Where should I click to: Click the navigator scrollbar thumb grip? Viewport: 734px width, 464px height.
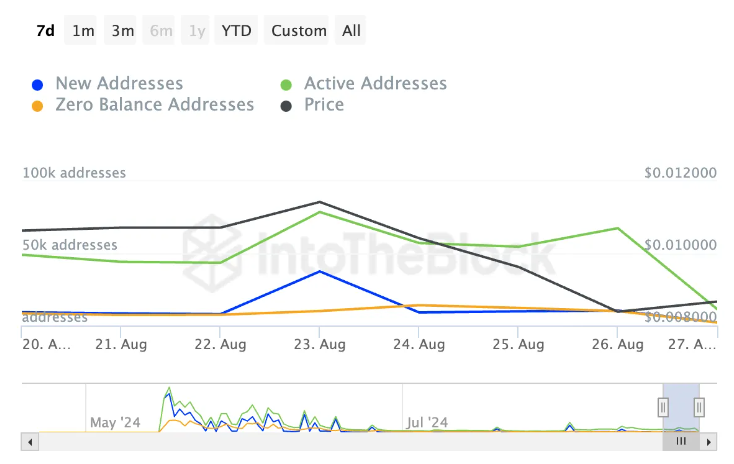pos(681,441)
